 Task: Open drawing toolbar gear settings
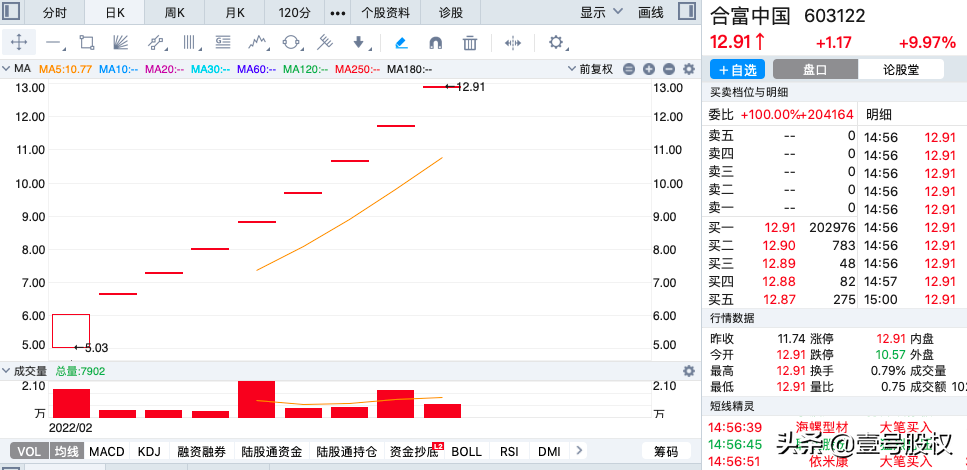(x=557, y=43)
